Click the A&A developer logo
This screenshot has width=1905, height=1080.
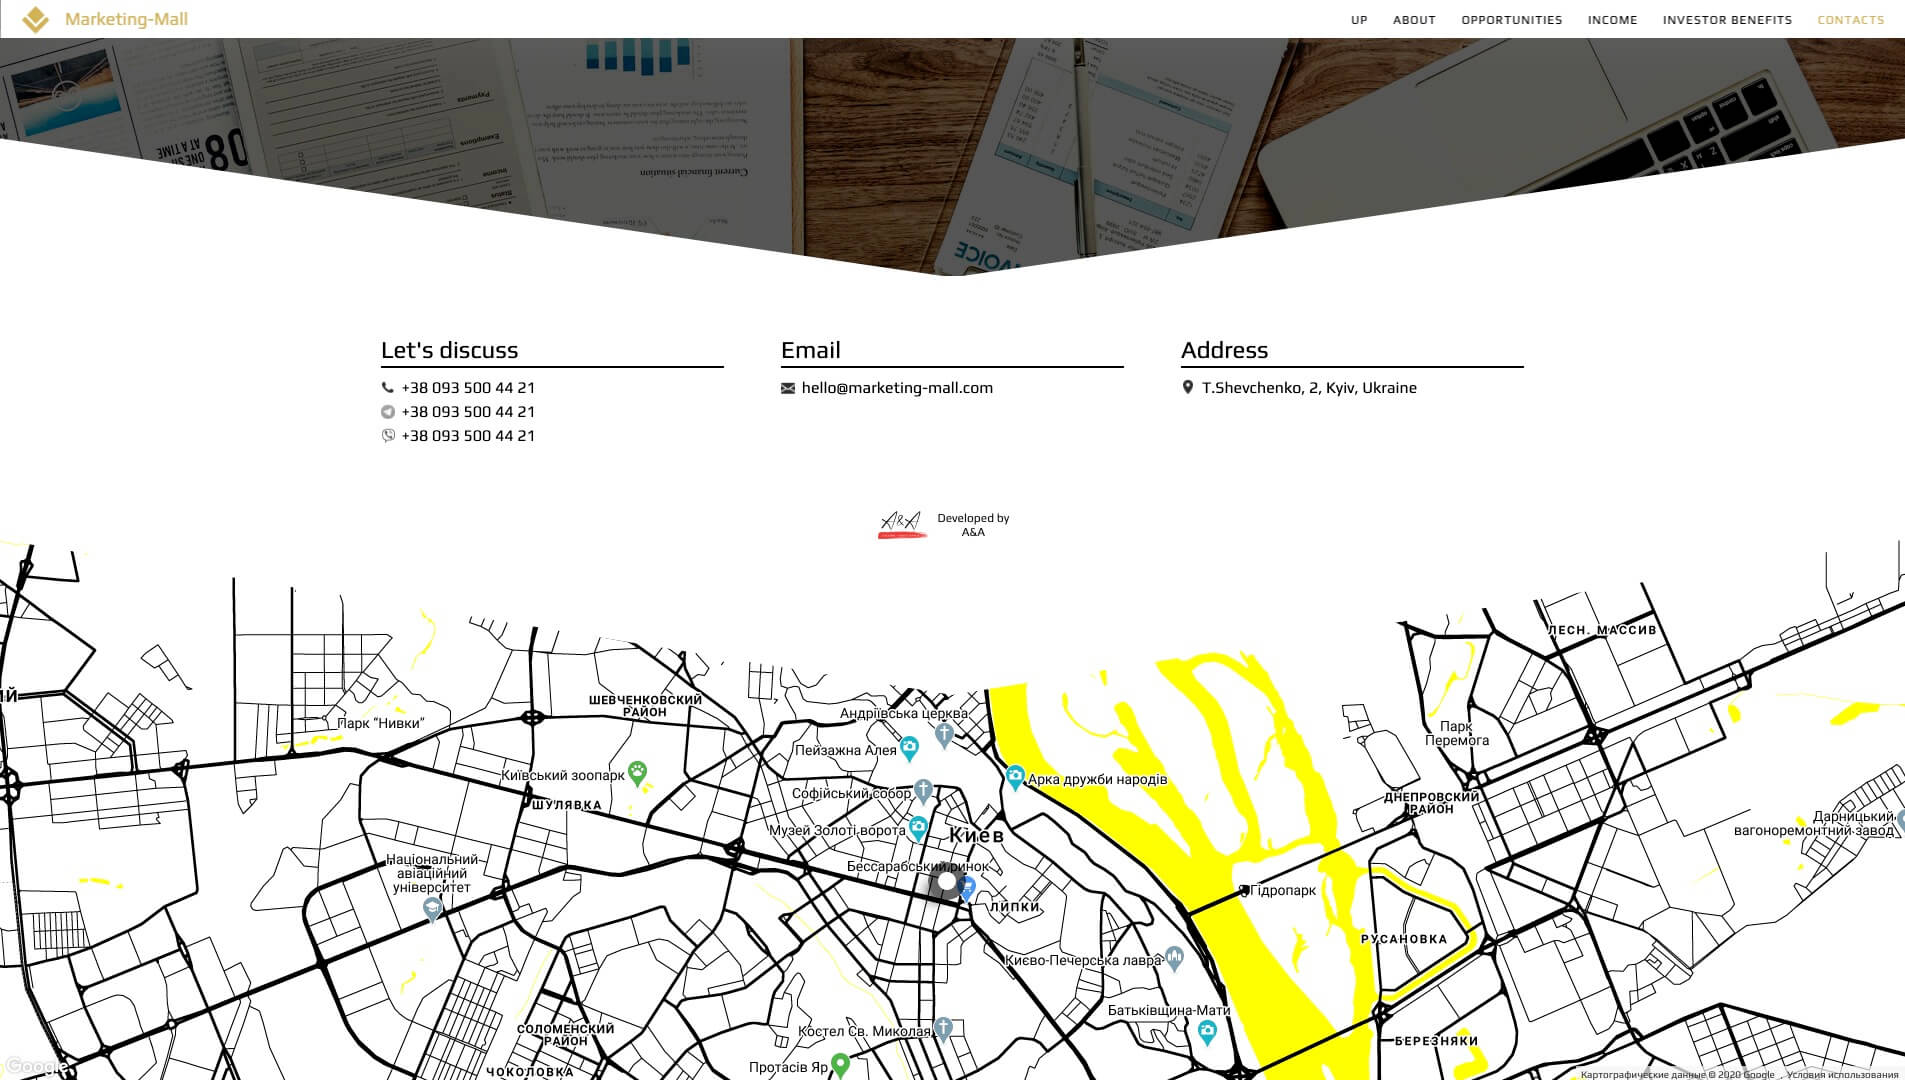click(x=901, y=524)
